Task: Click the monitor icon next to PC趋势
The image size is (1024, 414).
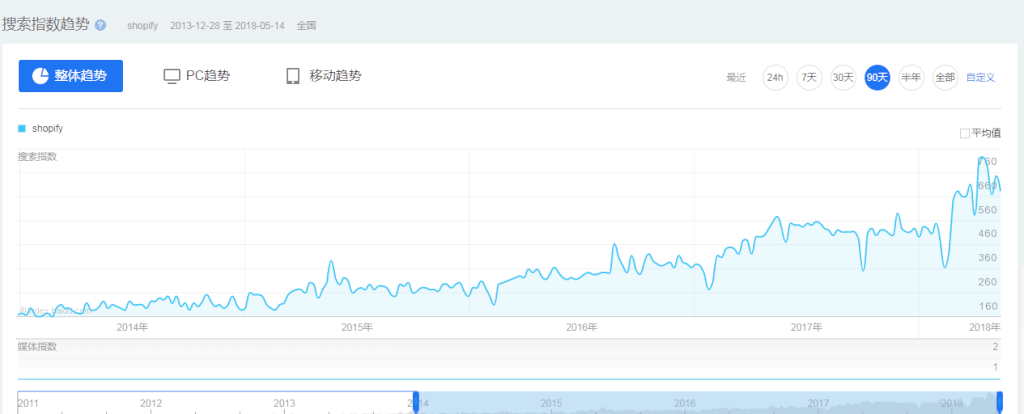Action: (x=171, y=76)
